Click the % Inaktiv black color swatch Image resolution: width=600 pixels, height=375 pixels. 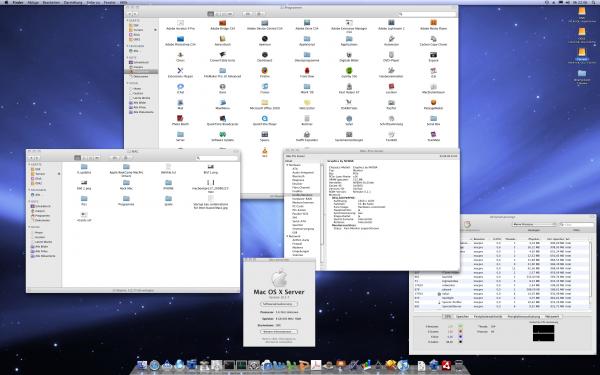coord(460,341)
